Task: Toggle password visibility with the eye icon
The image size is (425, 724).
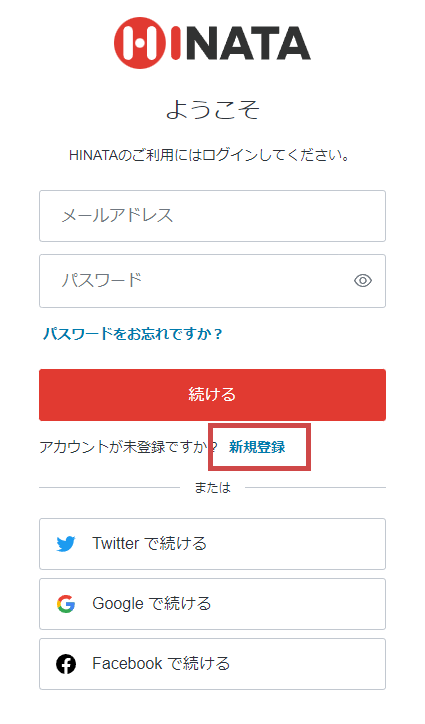Action: pos(363,280)
